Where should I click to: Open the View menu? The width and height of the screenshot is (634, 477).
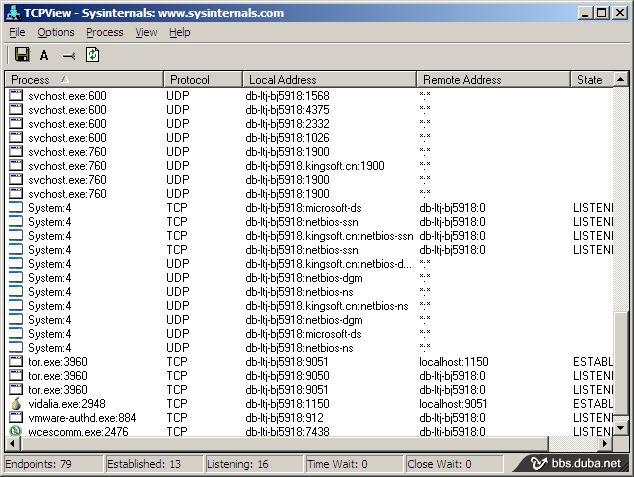click(x=146, y=32)
